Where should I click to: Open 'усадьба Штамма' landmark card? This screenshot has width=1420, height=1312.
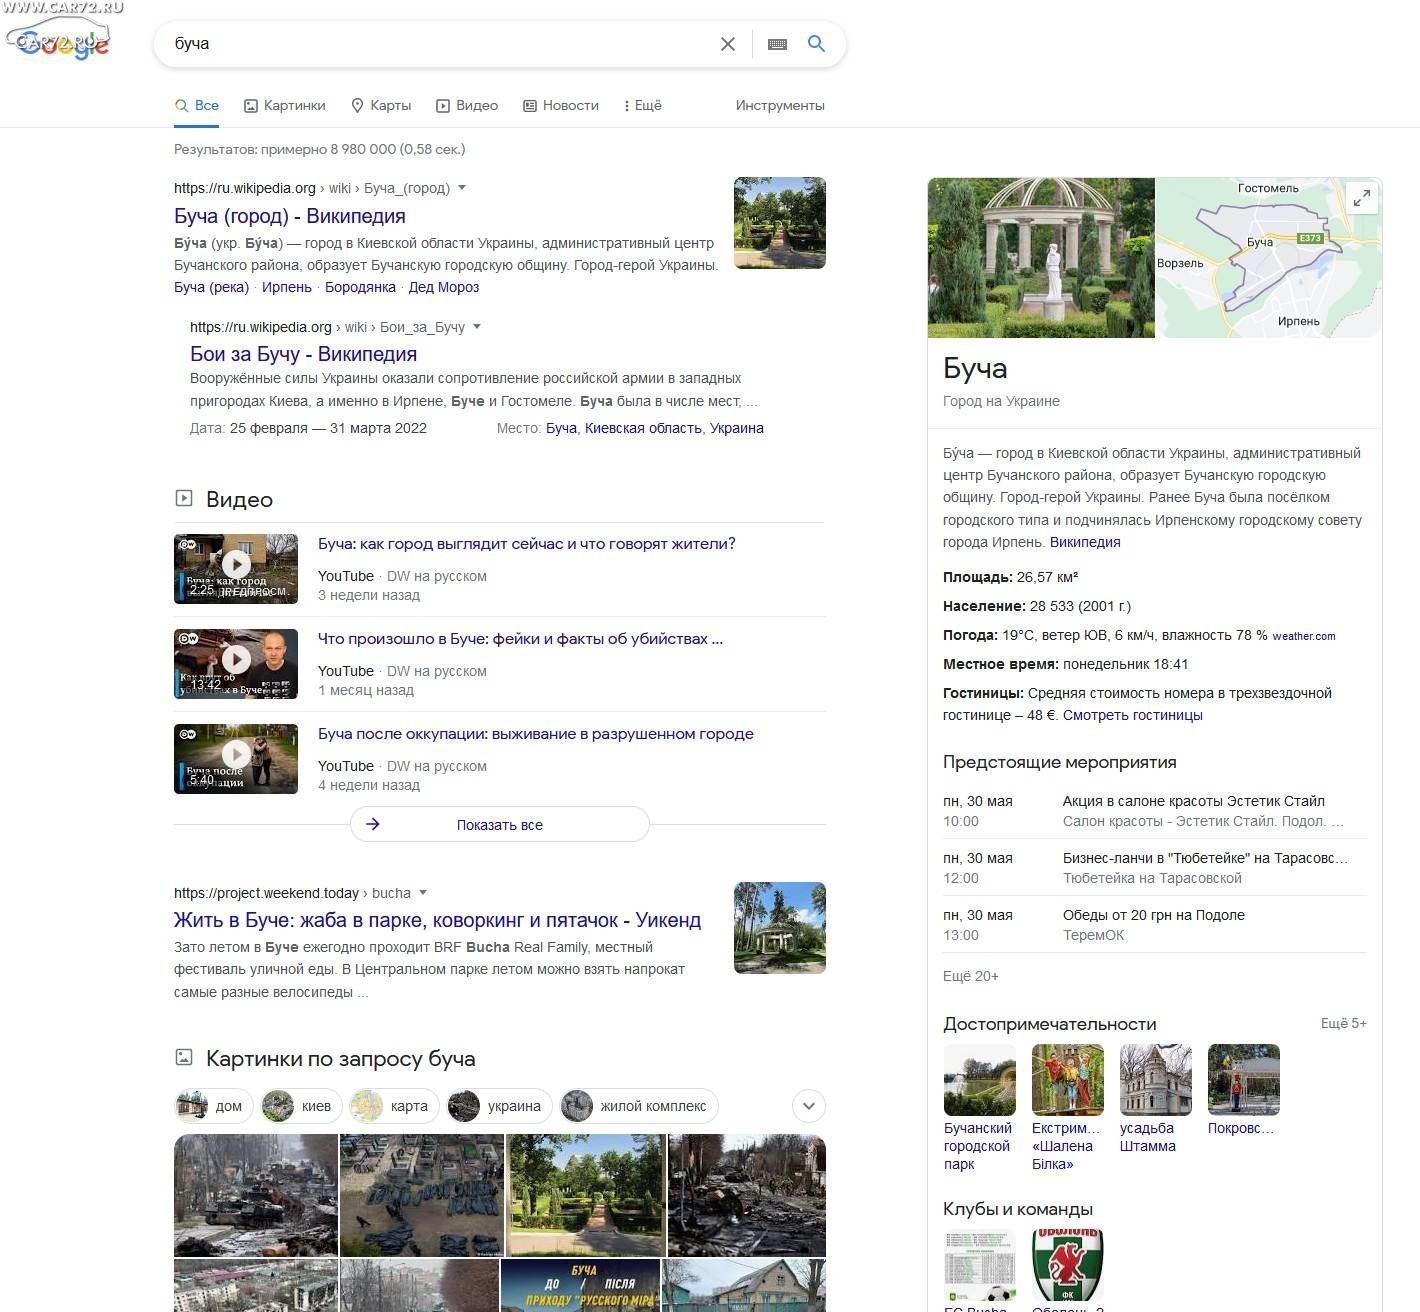click(1156, 1099)
